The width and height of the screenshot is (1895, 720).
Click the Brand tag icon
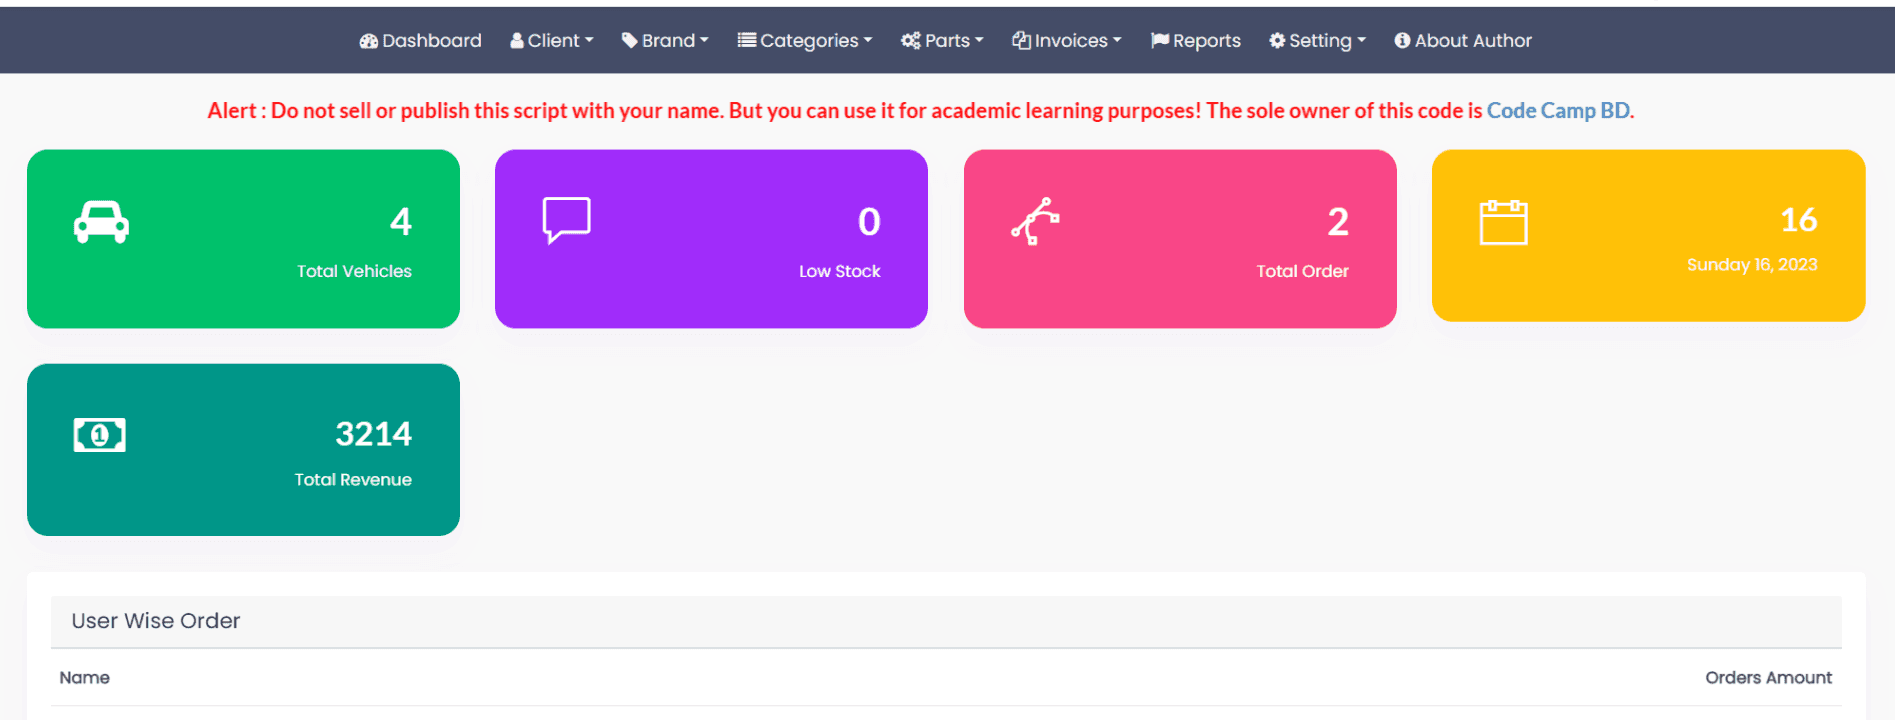click(629, 41)
